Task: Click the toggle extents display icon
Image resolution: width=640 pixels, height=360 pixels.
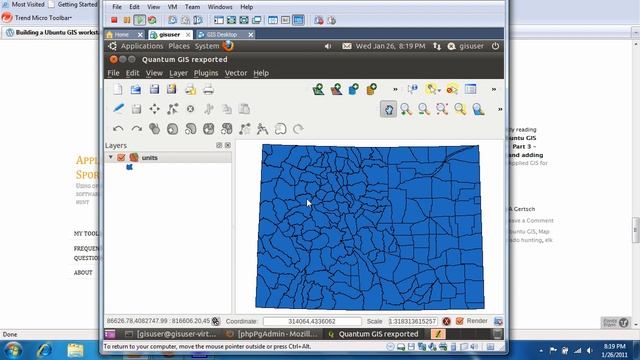Action: click(216, 321)
